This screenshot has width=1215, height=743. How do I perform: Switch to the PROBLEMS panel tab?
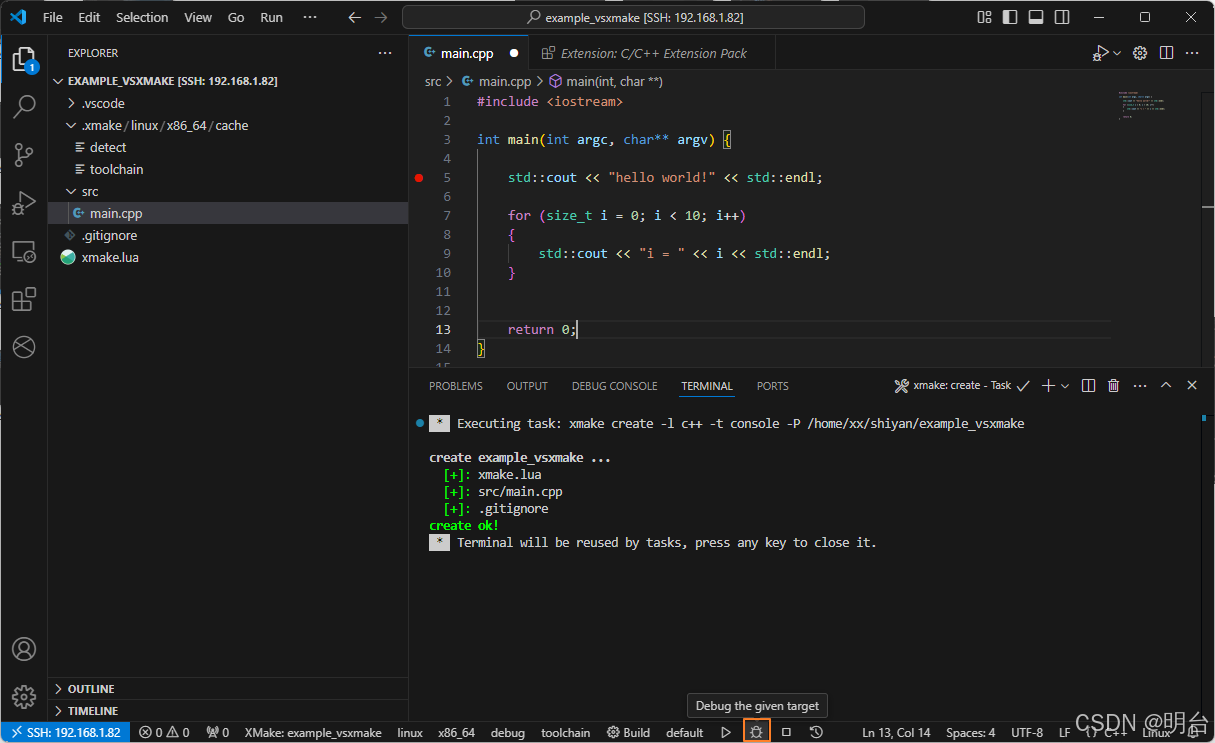(456, 386)
